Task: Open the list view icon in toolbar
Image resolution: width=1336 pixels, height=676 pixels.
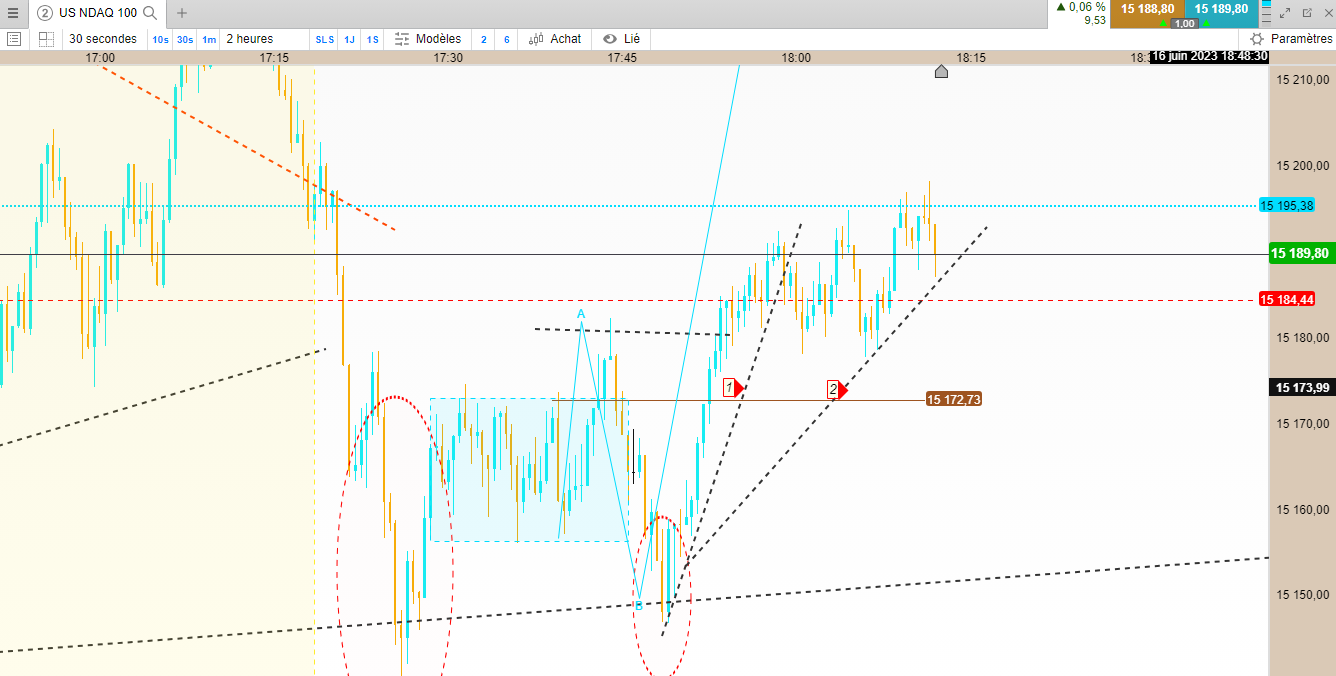Action: click(x=14, y=39)
